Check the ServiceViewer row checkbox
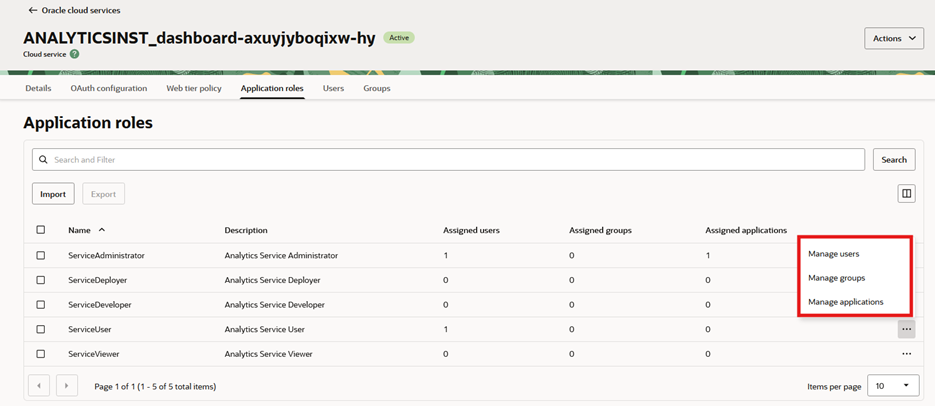The height and width of the screenshot is (406, 935). [41, 354]
